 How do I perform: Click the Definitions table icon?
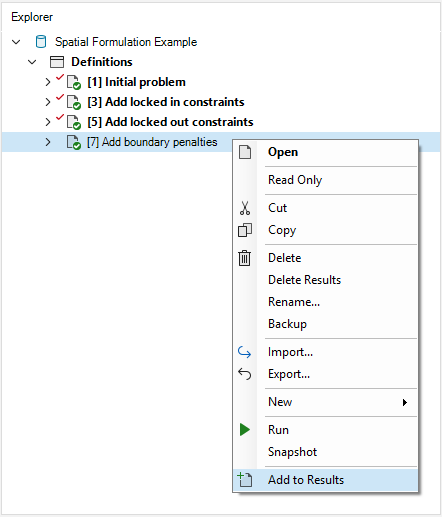[x=57, y=62]
